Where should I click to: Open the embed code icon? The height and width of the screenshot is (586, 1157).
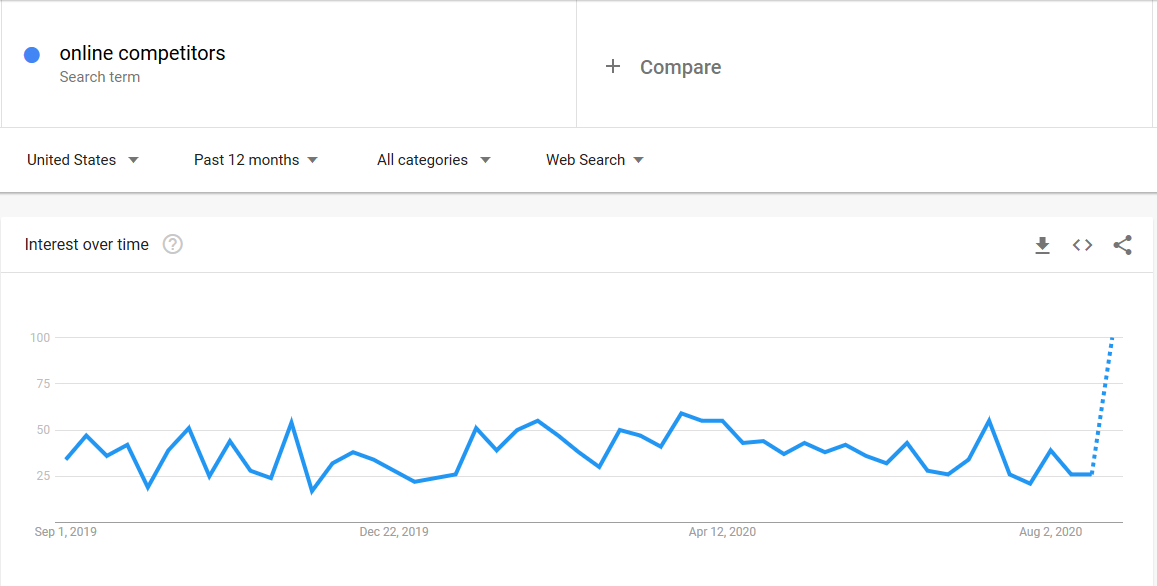(x=1082, y=245)
